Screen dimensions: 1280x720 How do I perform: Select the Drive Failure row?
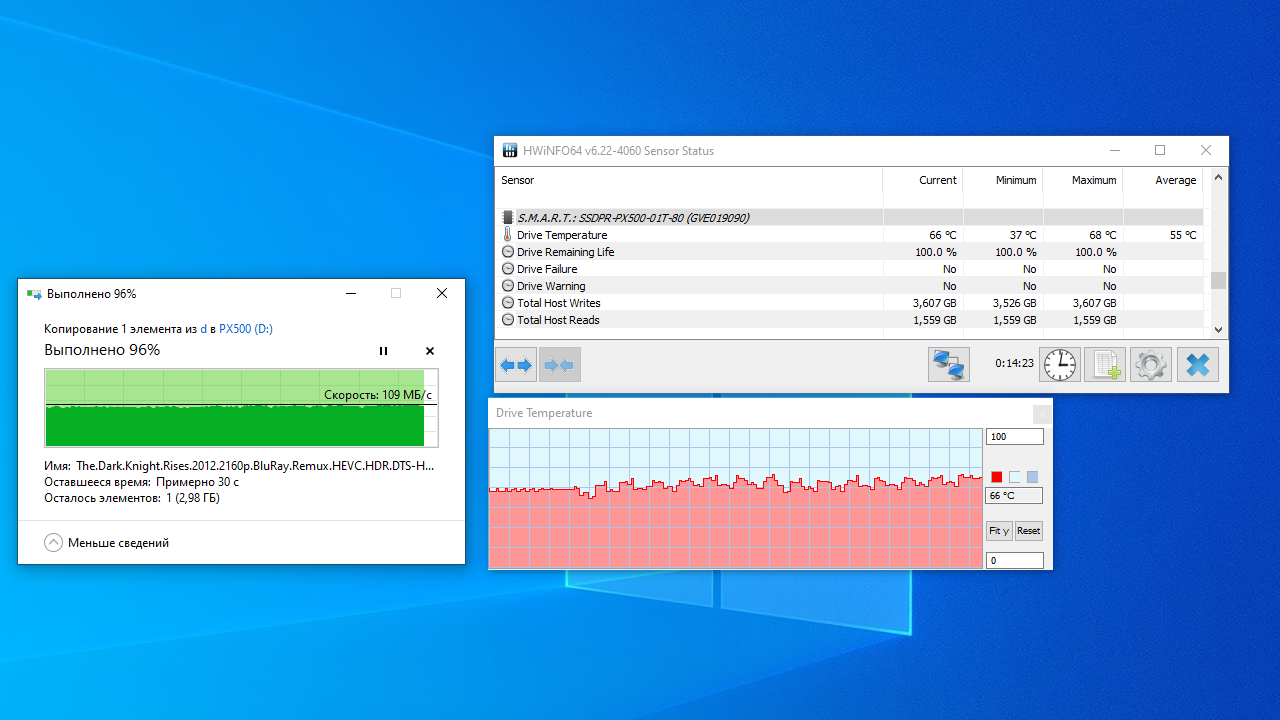click(849, 269)
